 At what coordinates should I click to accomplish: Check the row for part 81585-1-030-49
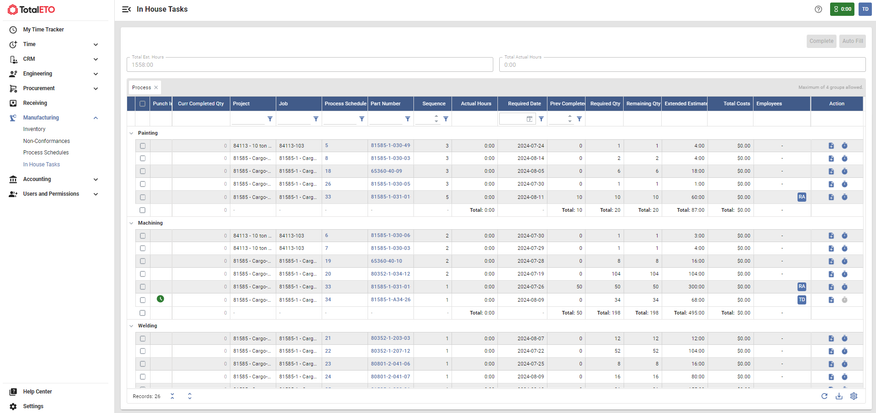143,146
